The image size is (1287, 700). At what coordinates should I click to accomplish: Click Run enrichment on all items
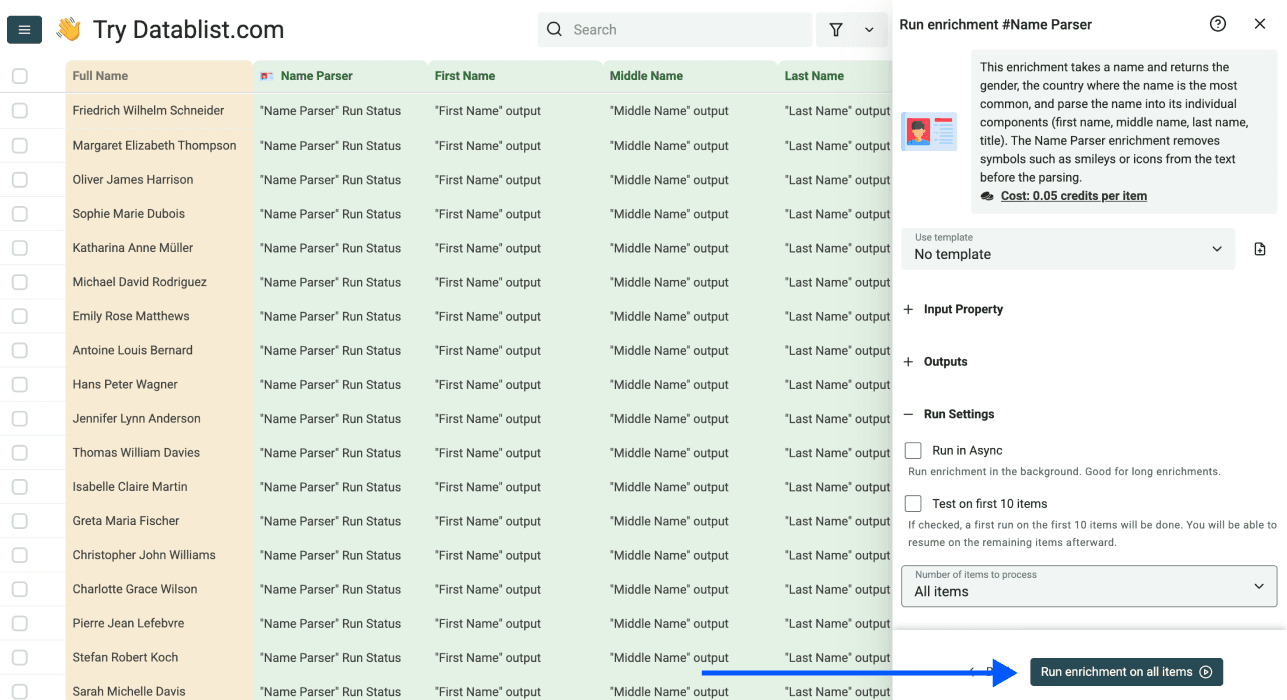point(1126,672)
